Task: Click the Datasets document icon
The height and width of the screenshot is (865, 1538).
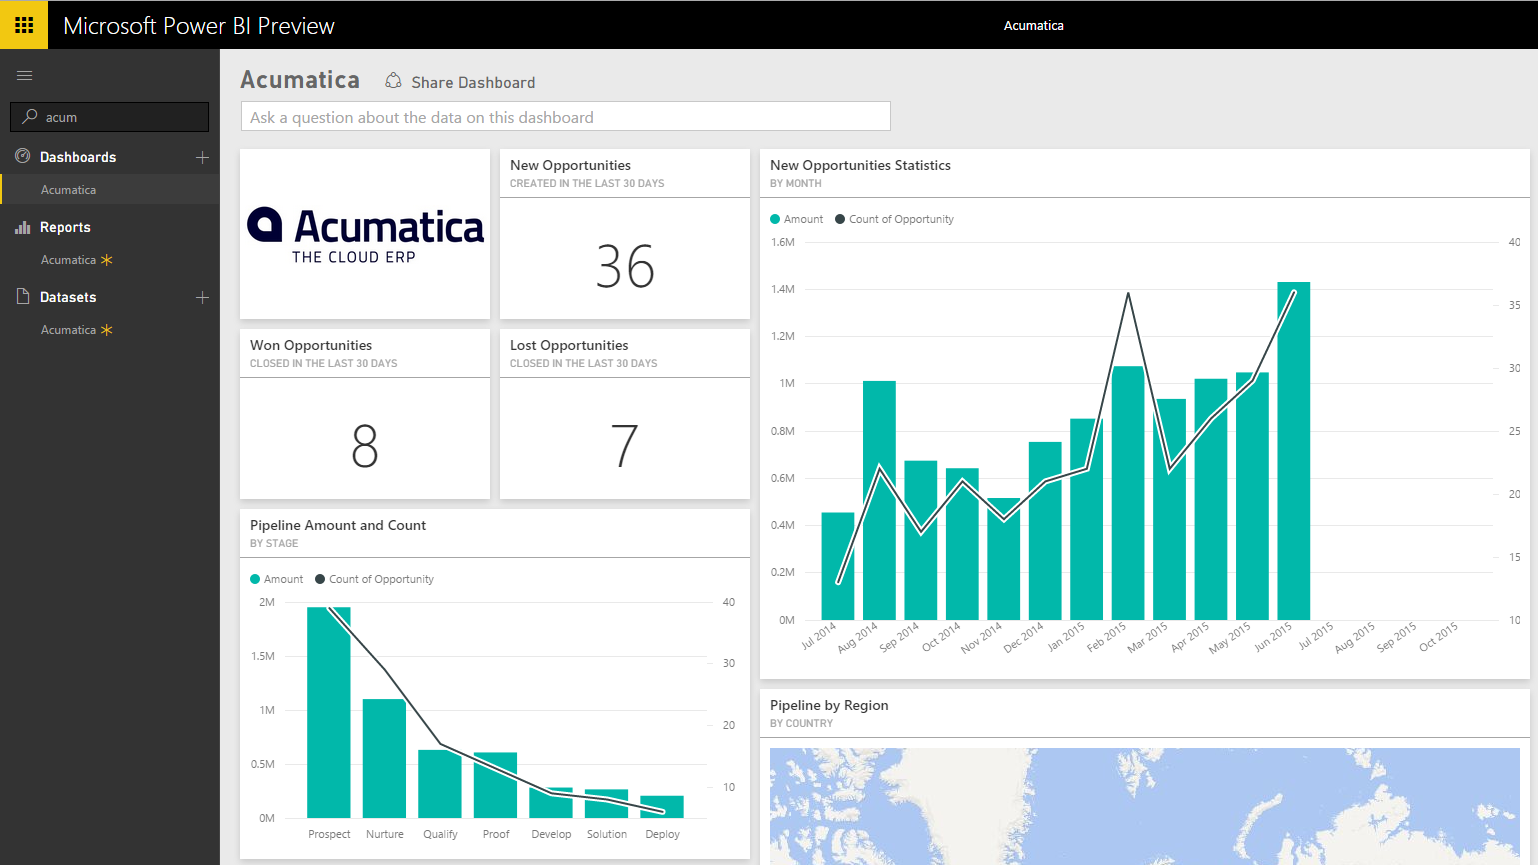Action: (23, 296)
